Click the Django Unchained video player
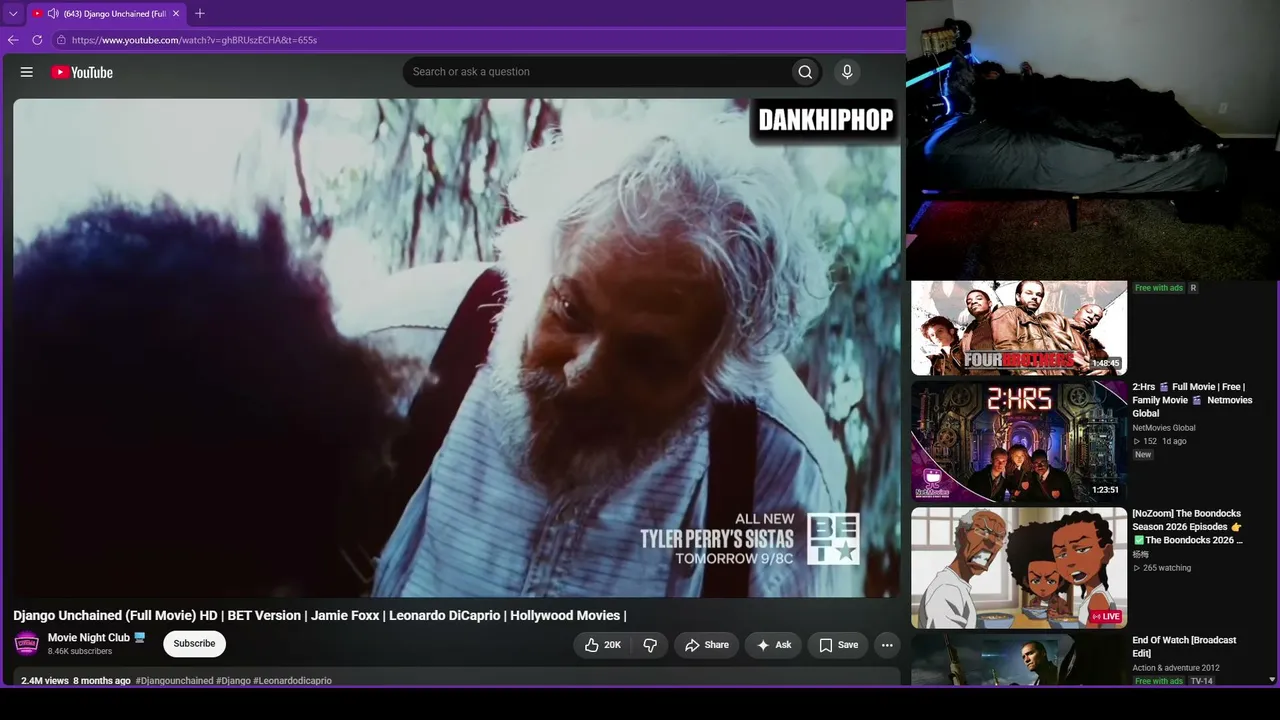Image resolution: width=1280 pixels, height=720 pixels. point(457,348)
